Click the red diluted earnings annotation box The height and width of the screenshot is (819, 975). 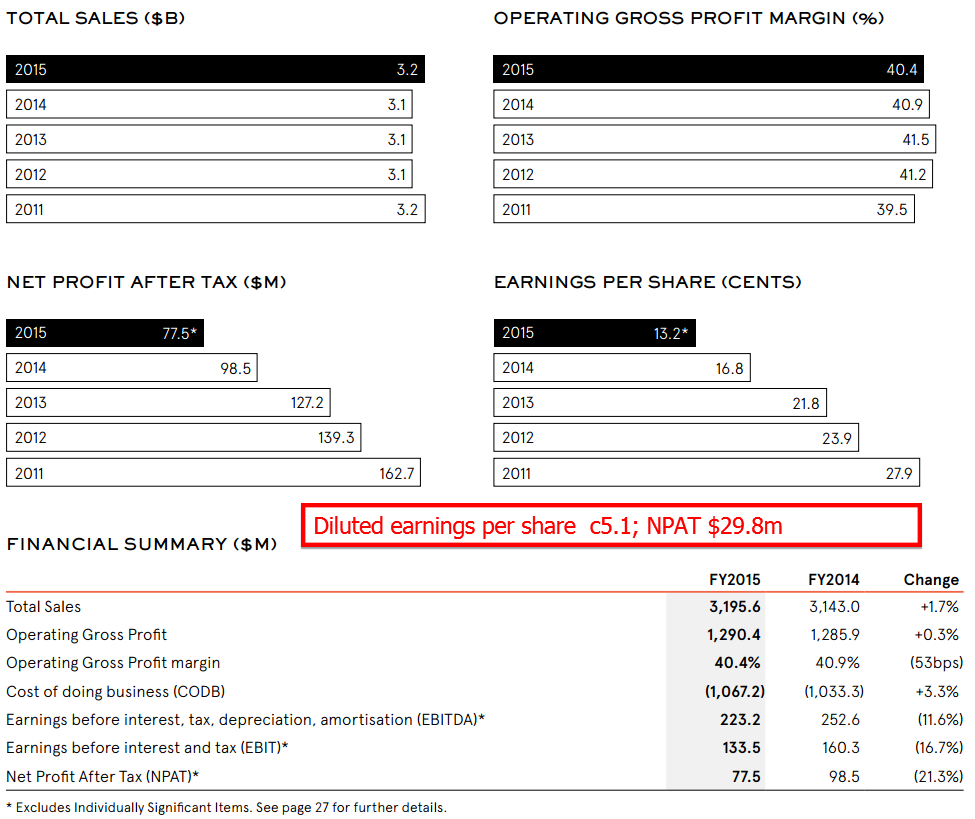[x=611, y=526]
